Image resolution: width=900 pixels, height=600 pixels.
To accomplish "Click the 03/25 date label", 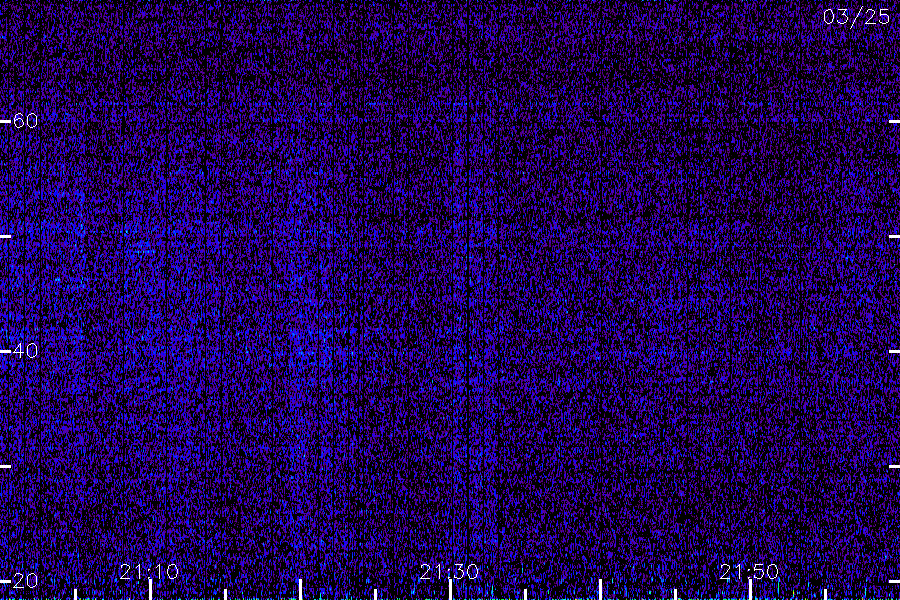I will tap(856, 17).
